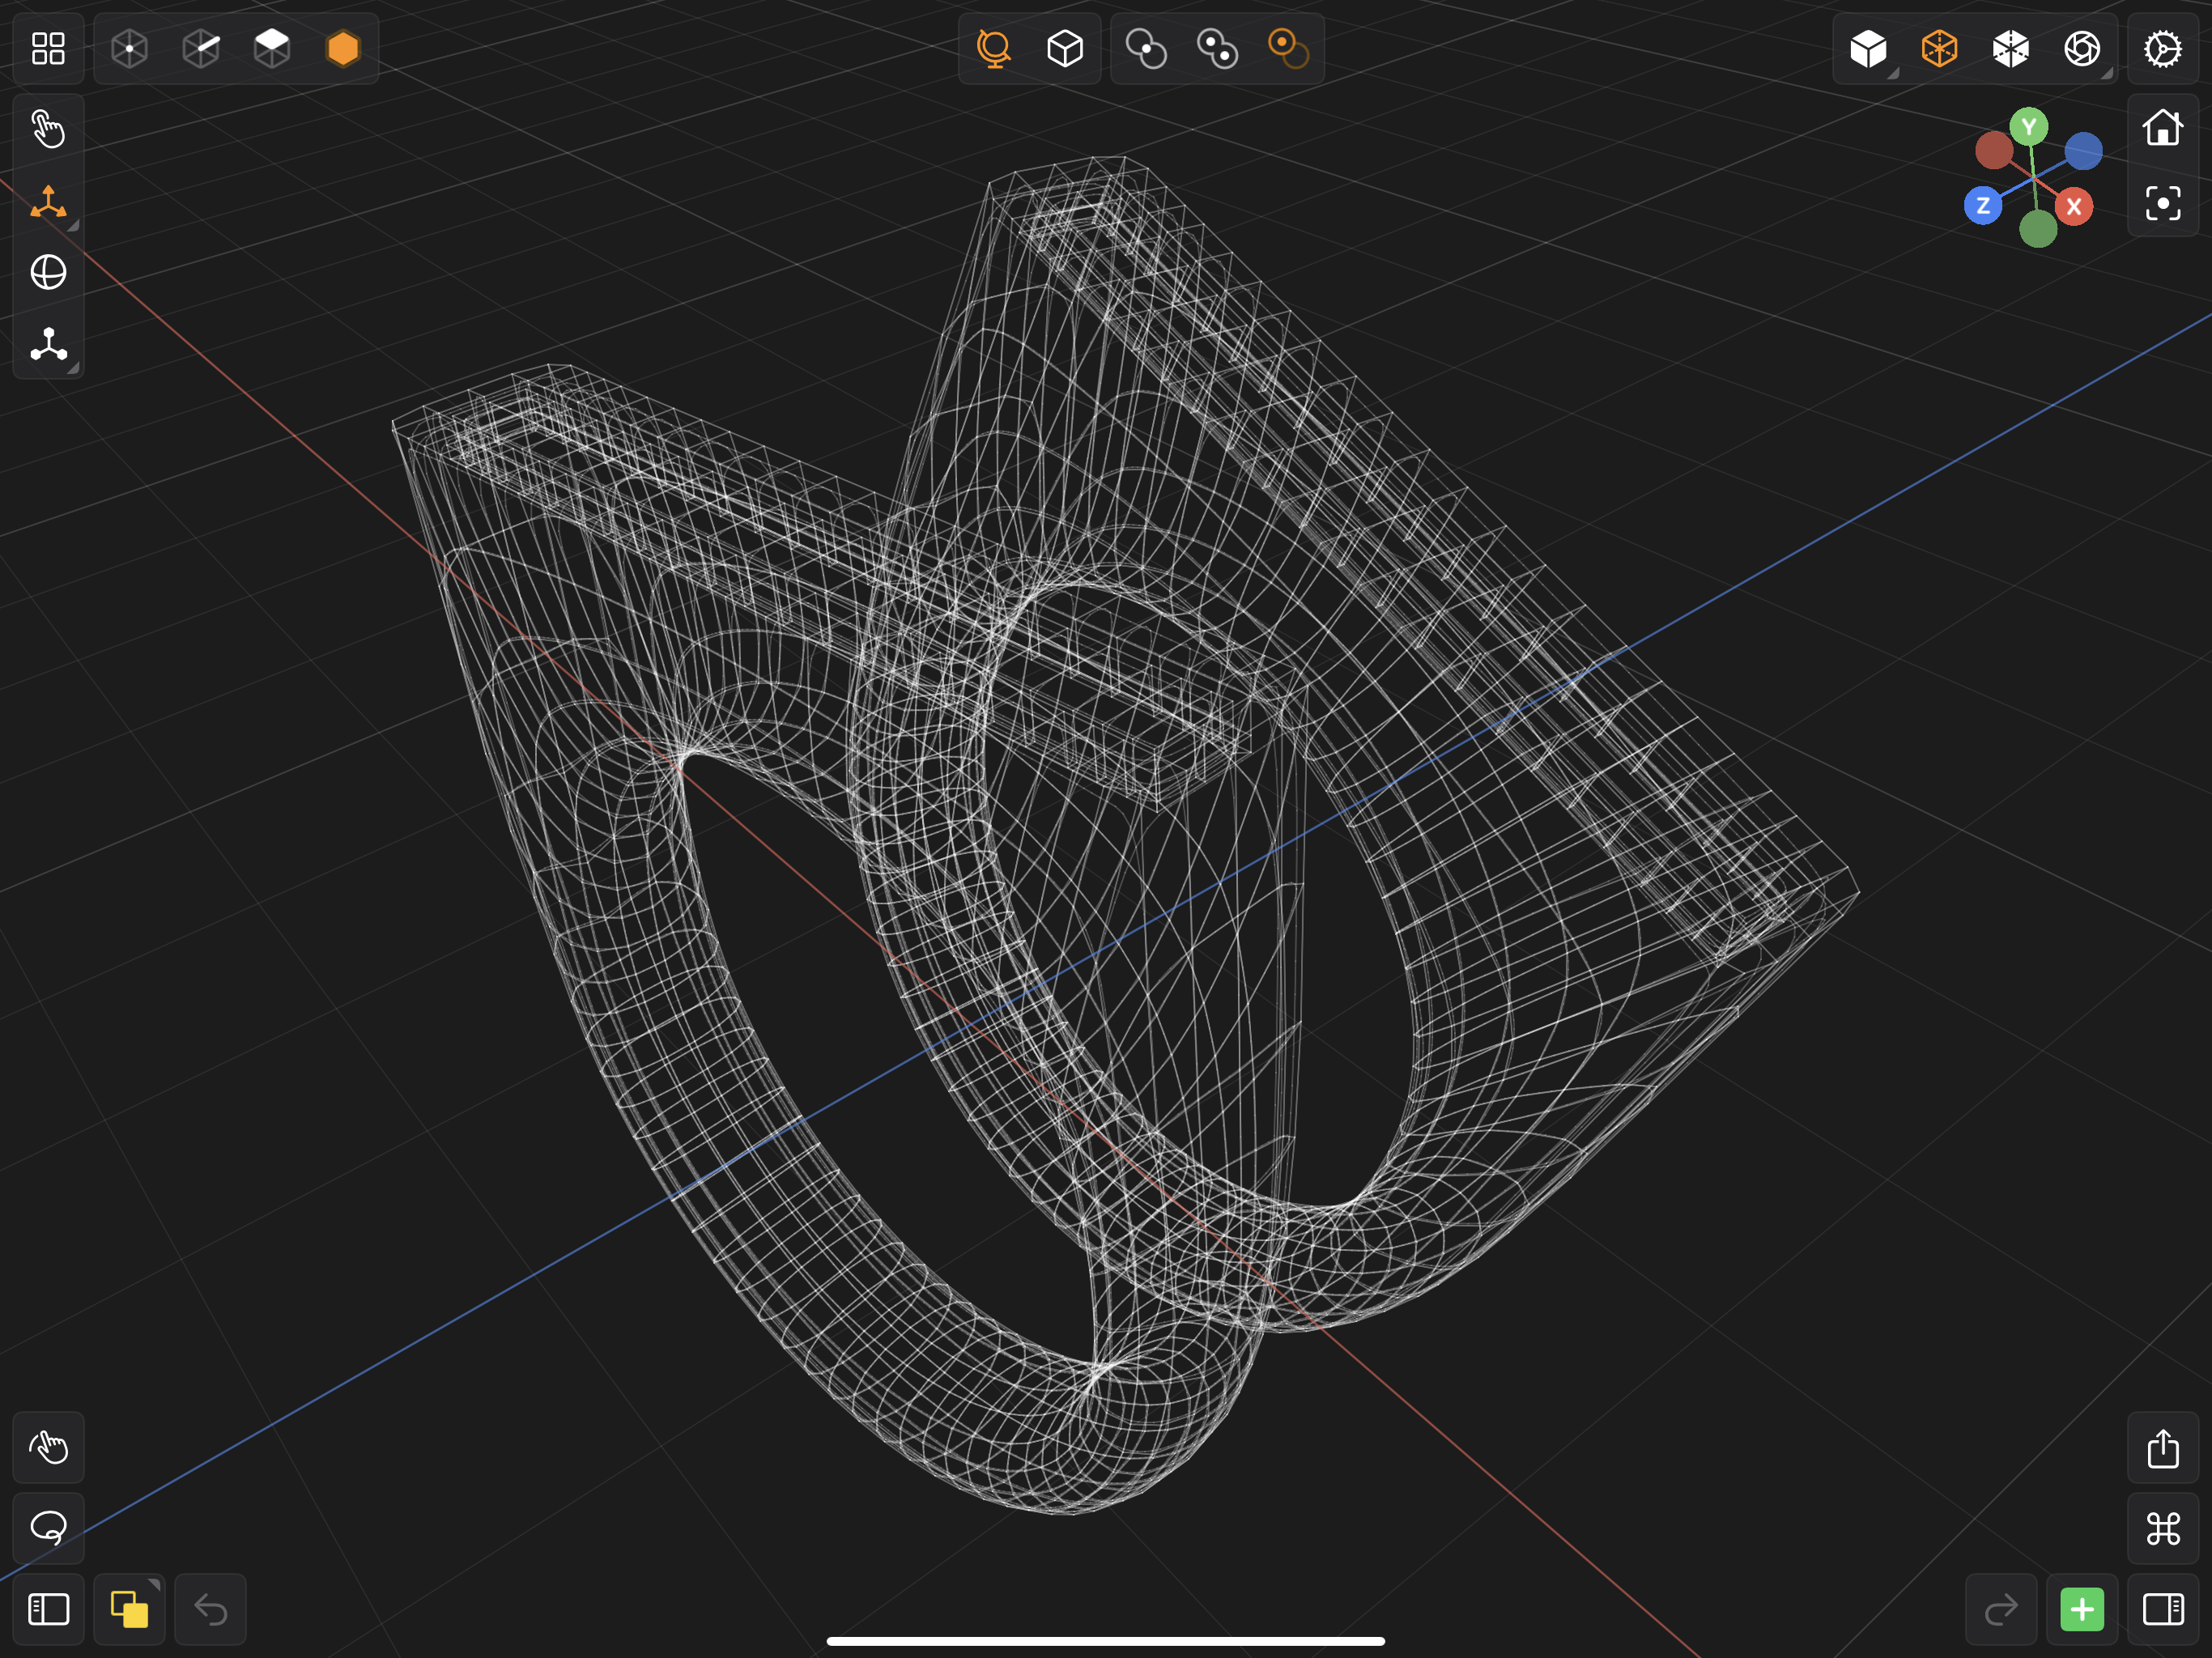The width and height of the screenshot is (2212, 1658).
Task: Open the left sidebar panel
Action: tap(48, 1609)
